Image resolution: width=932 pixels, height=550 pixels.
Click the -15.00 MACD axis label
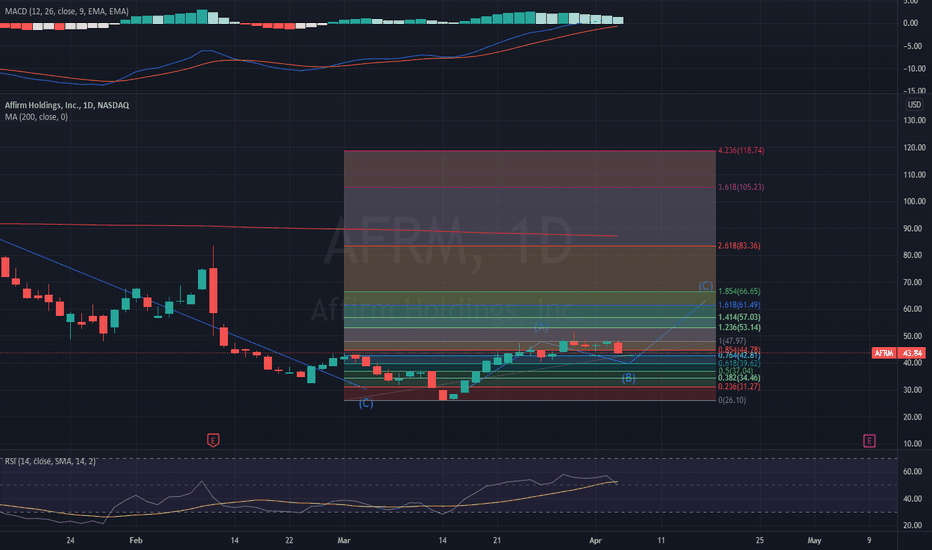(x=912, y=90)
